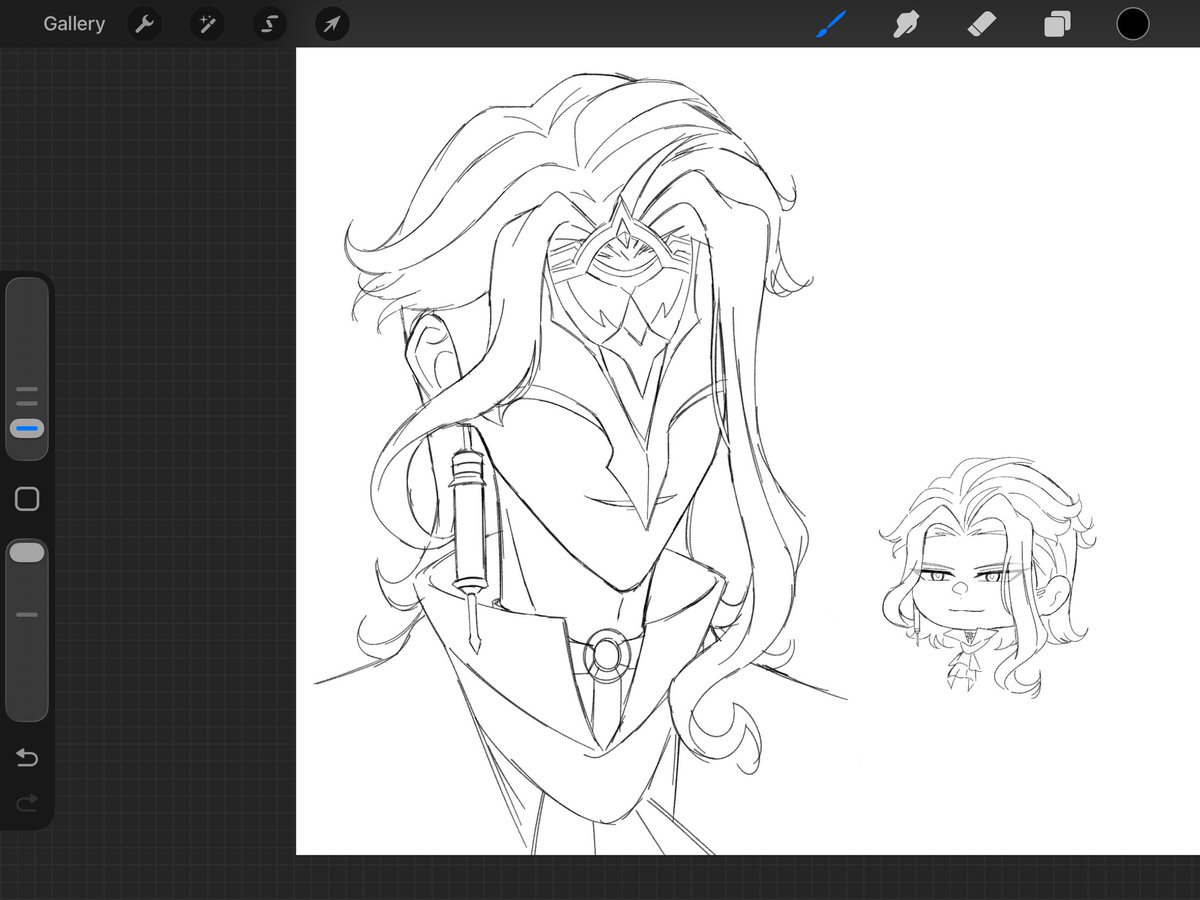Open the Adjustments magic wand menu

[x=207, y=24]
